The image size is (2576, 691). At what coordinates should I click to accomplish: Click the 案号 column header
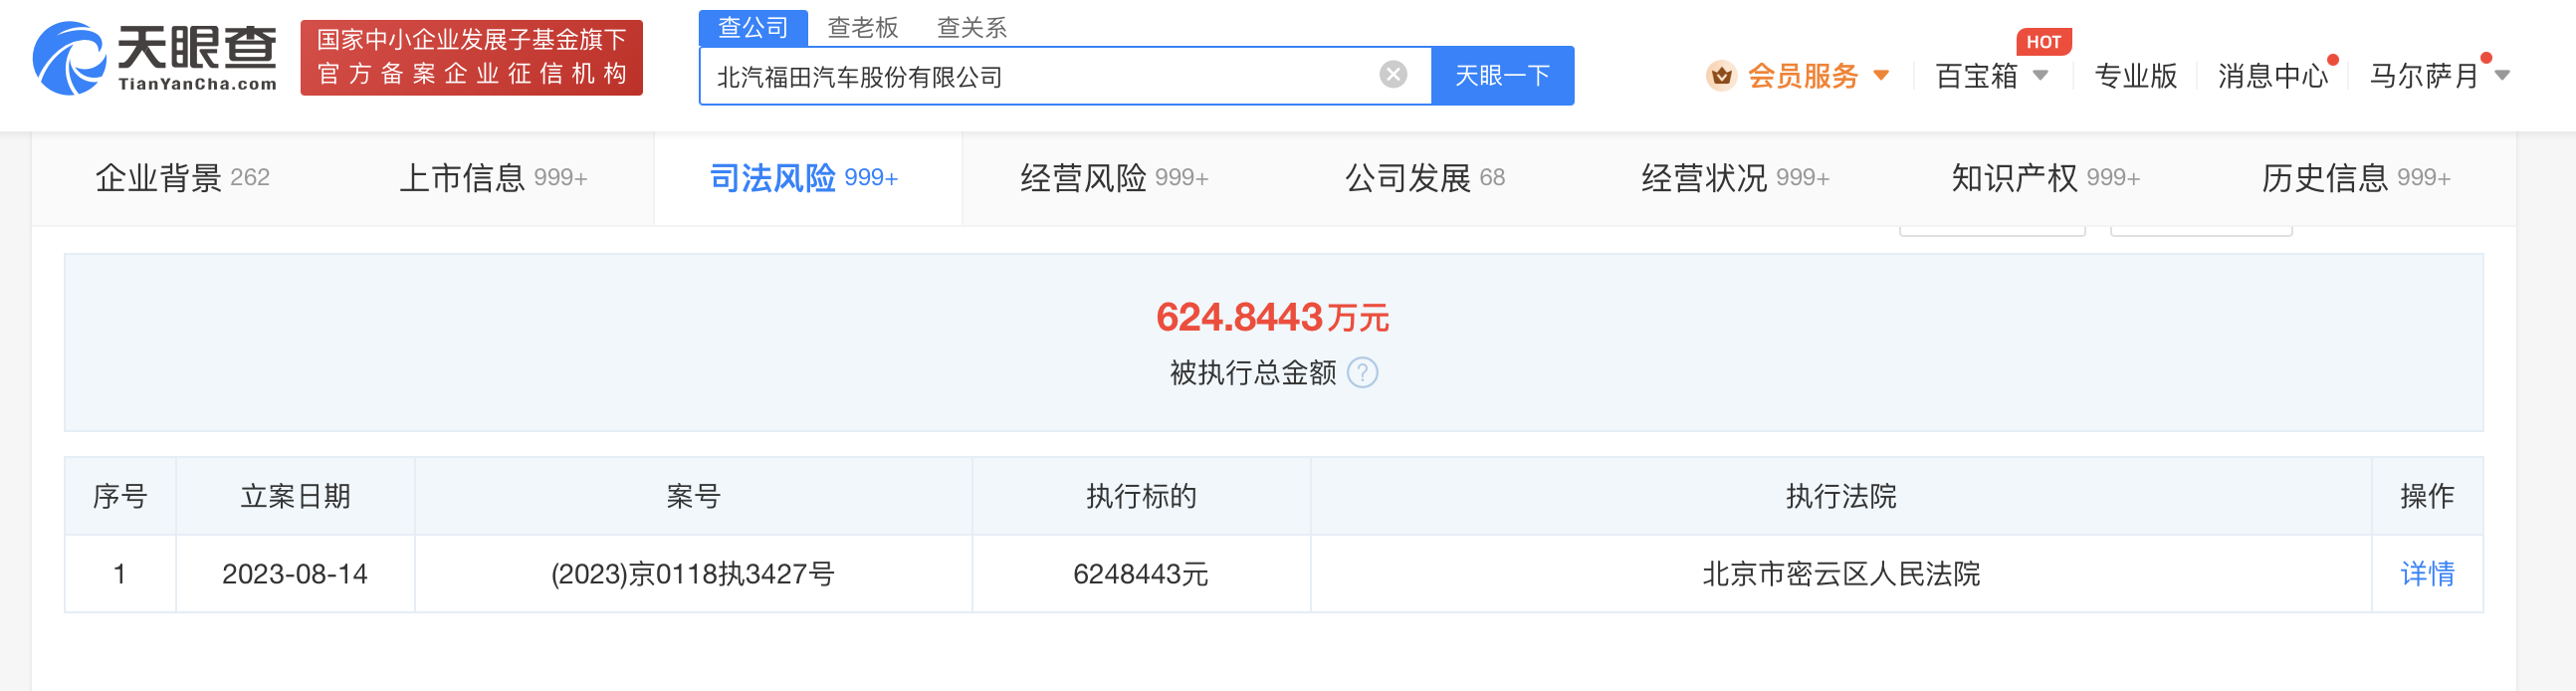(x=693, y=496)
